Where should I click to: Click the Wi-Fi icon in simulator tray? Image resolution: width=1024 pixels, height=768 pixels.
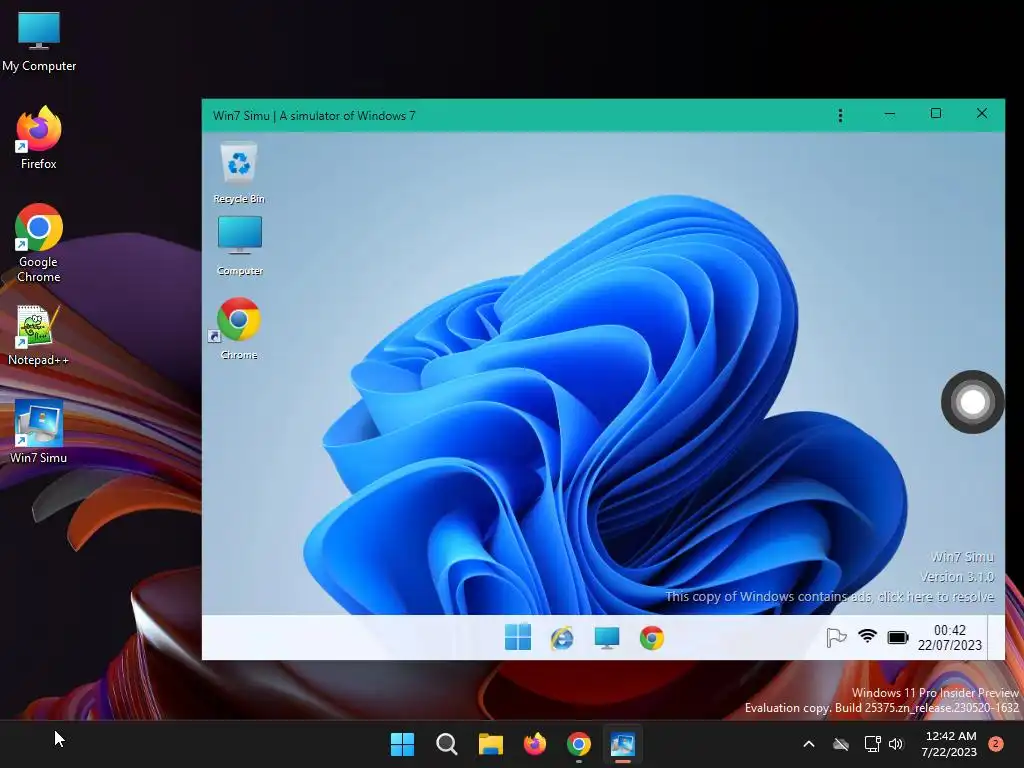click(867, 636)
